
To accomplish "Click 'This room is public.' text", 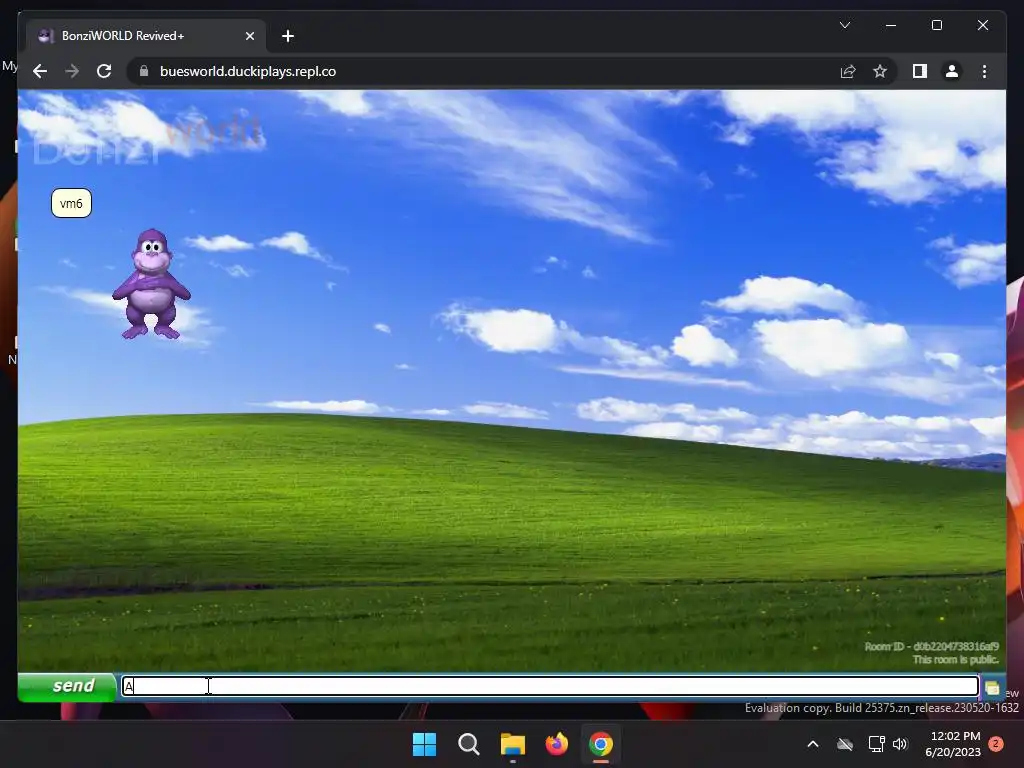I will tap(955, 660).
